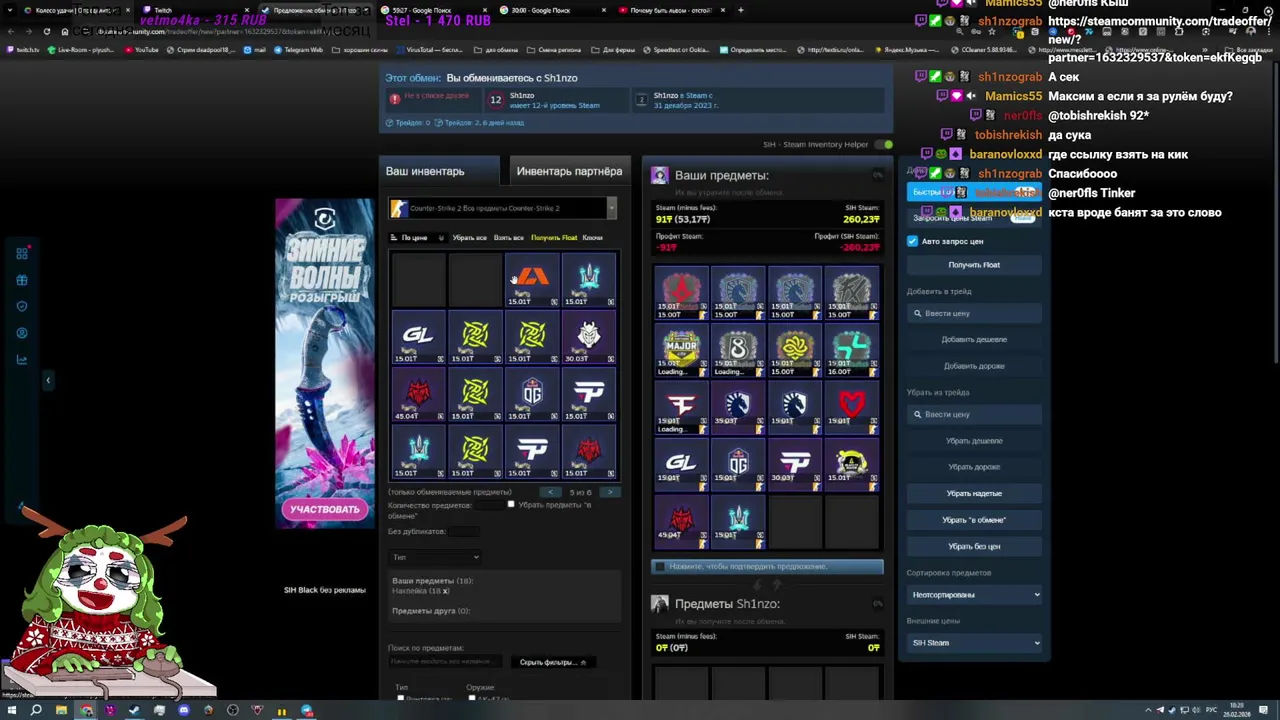Click Ключи link above inventory
1280x720 pixels.
pos(592,238)
